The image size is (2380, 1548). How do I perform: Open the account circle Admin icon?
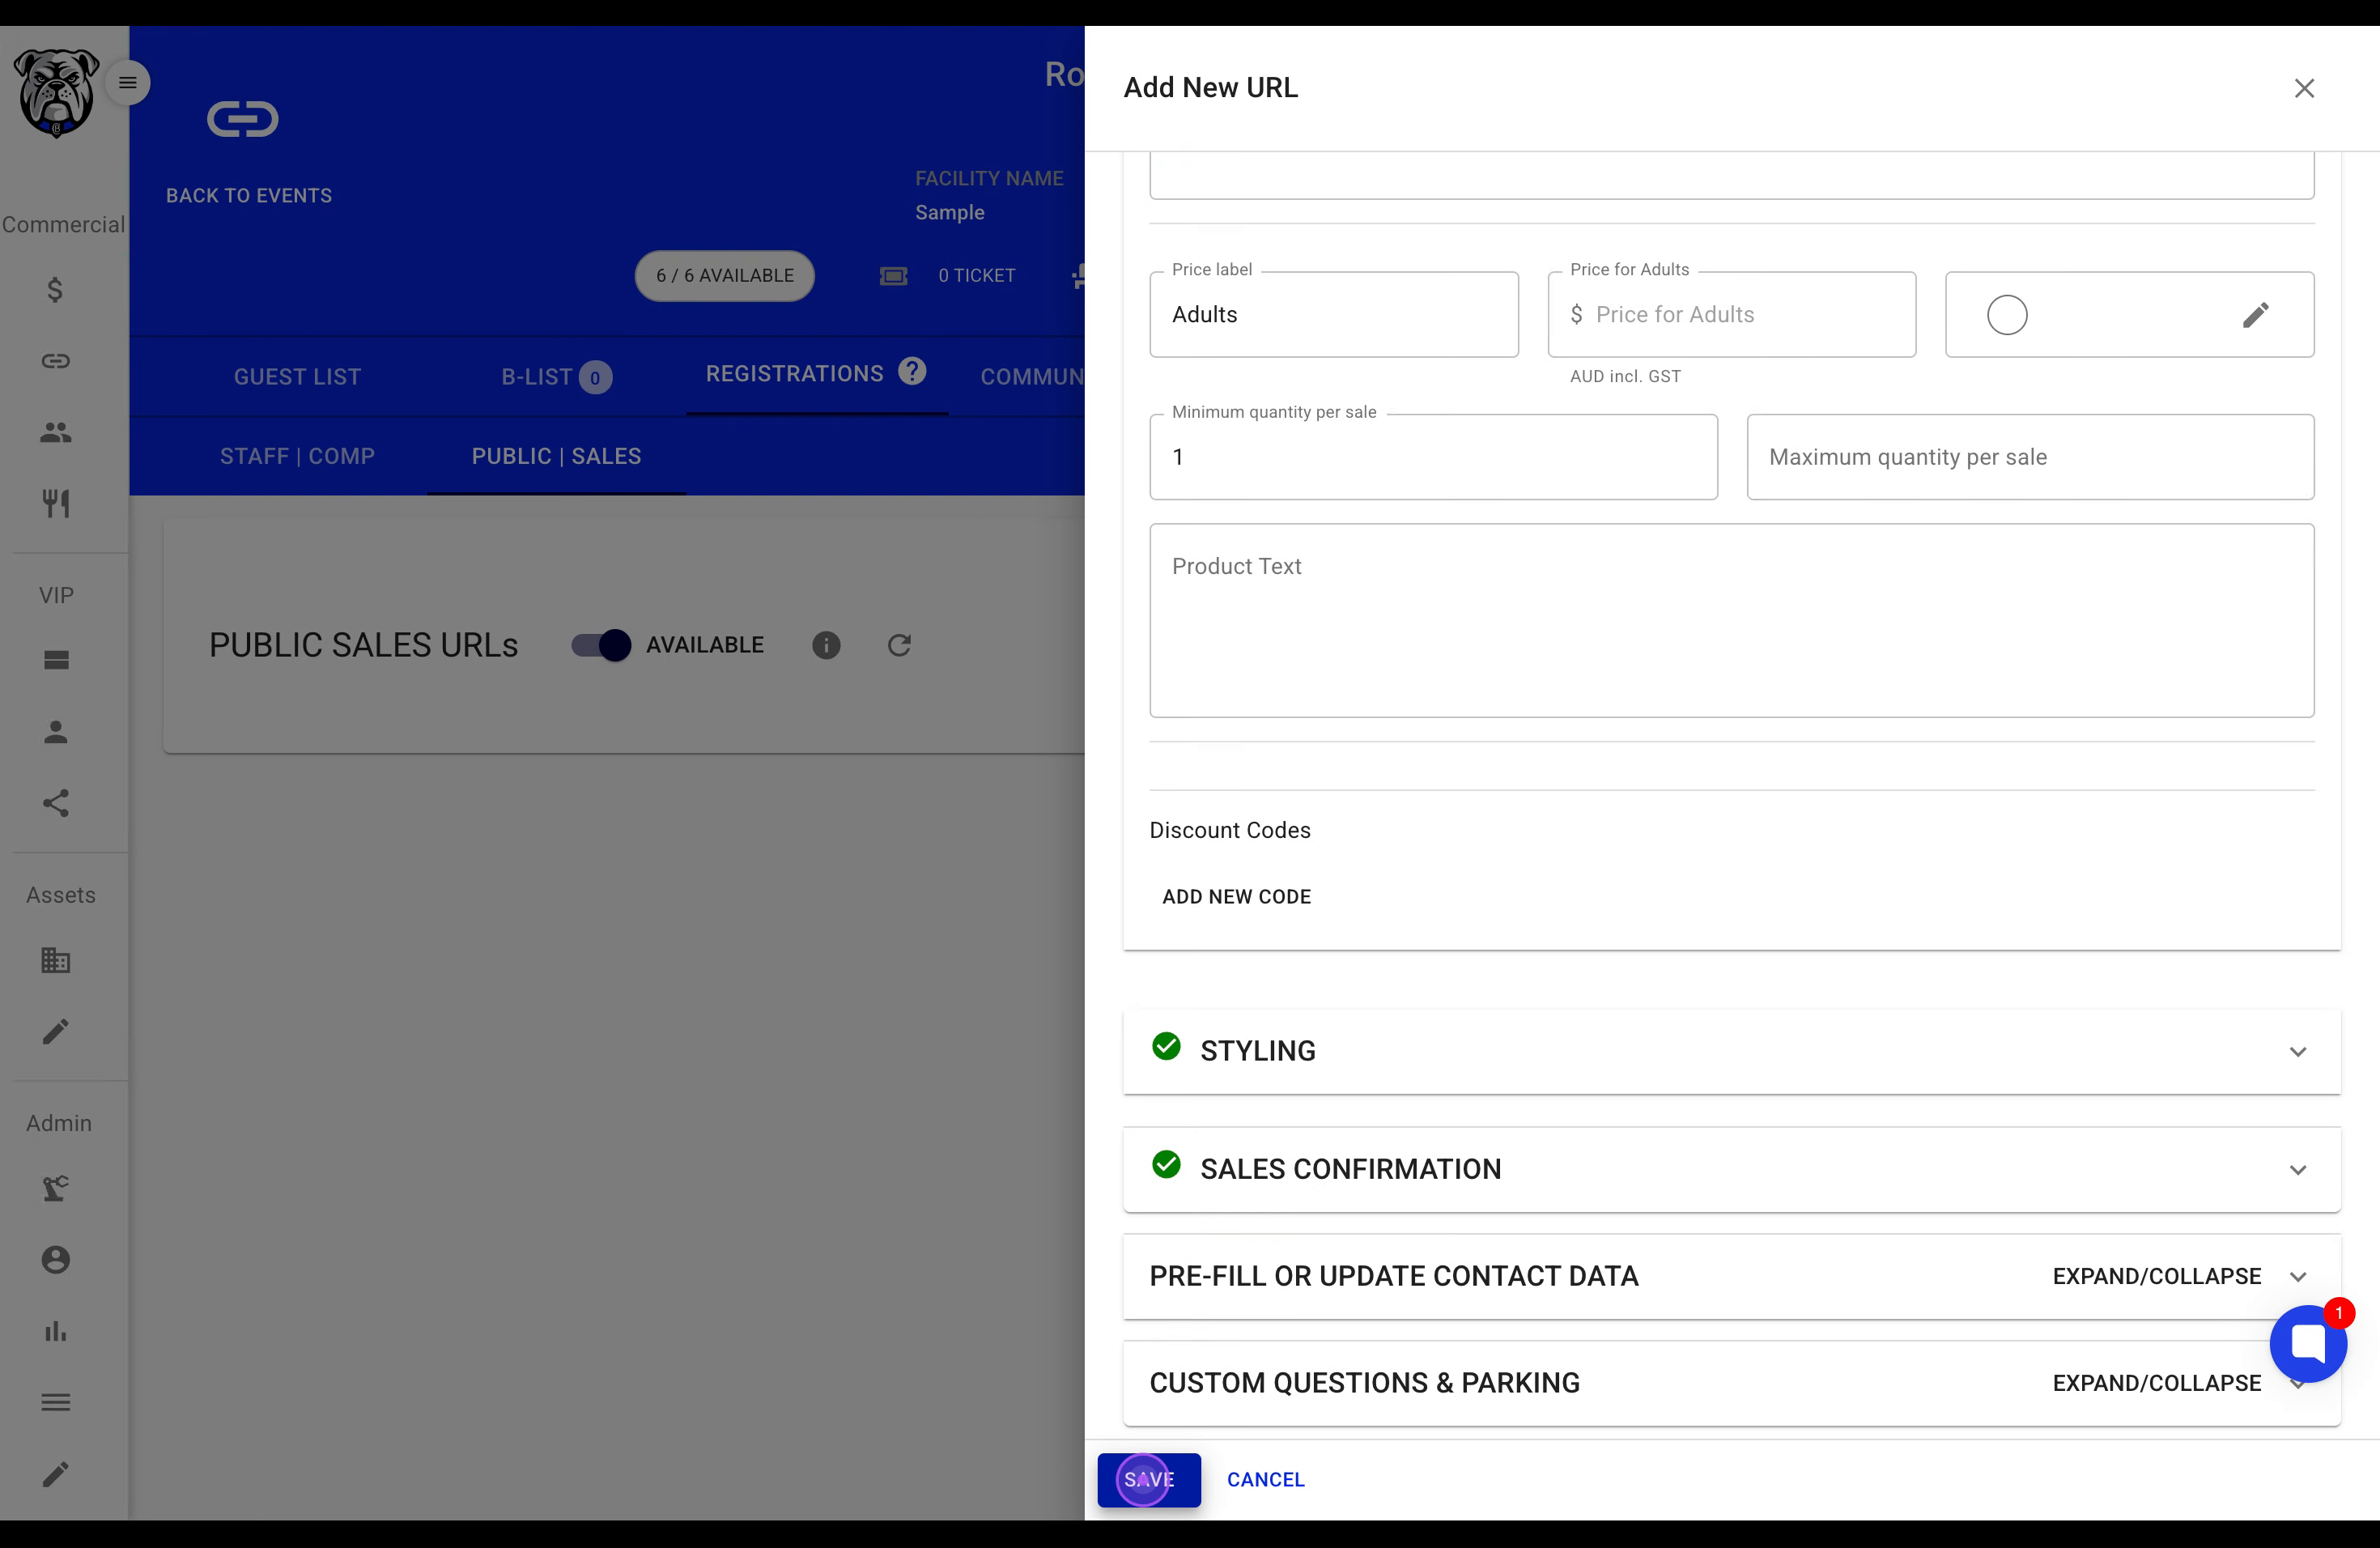click(x=55, y=1260)
